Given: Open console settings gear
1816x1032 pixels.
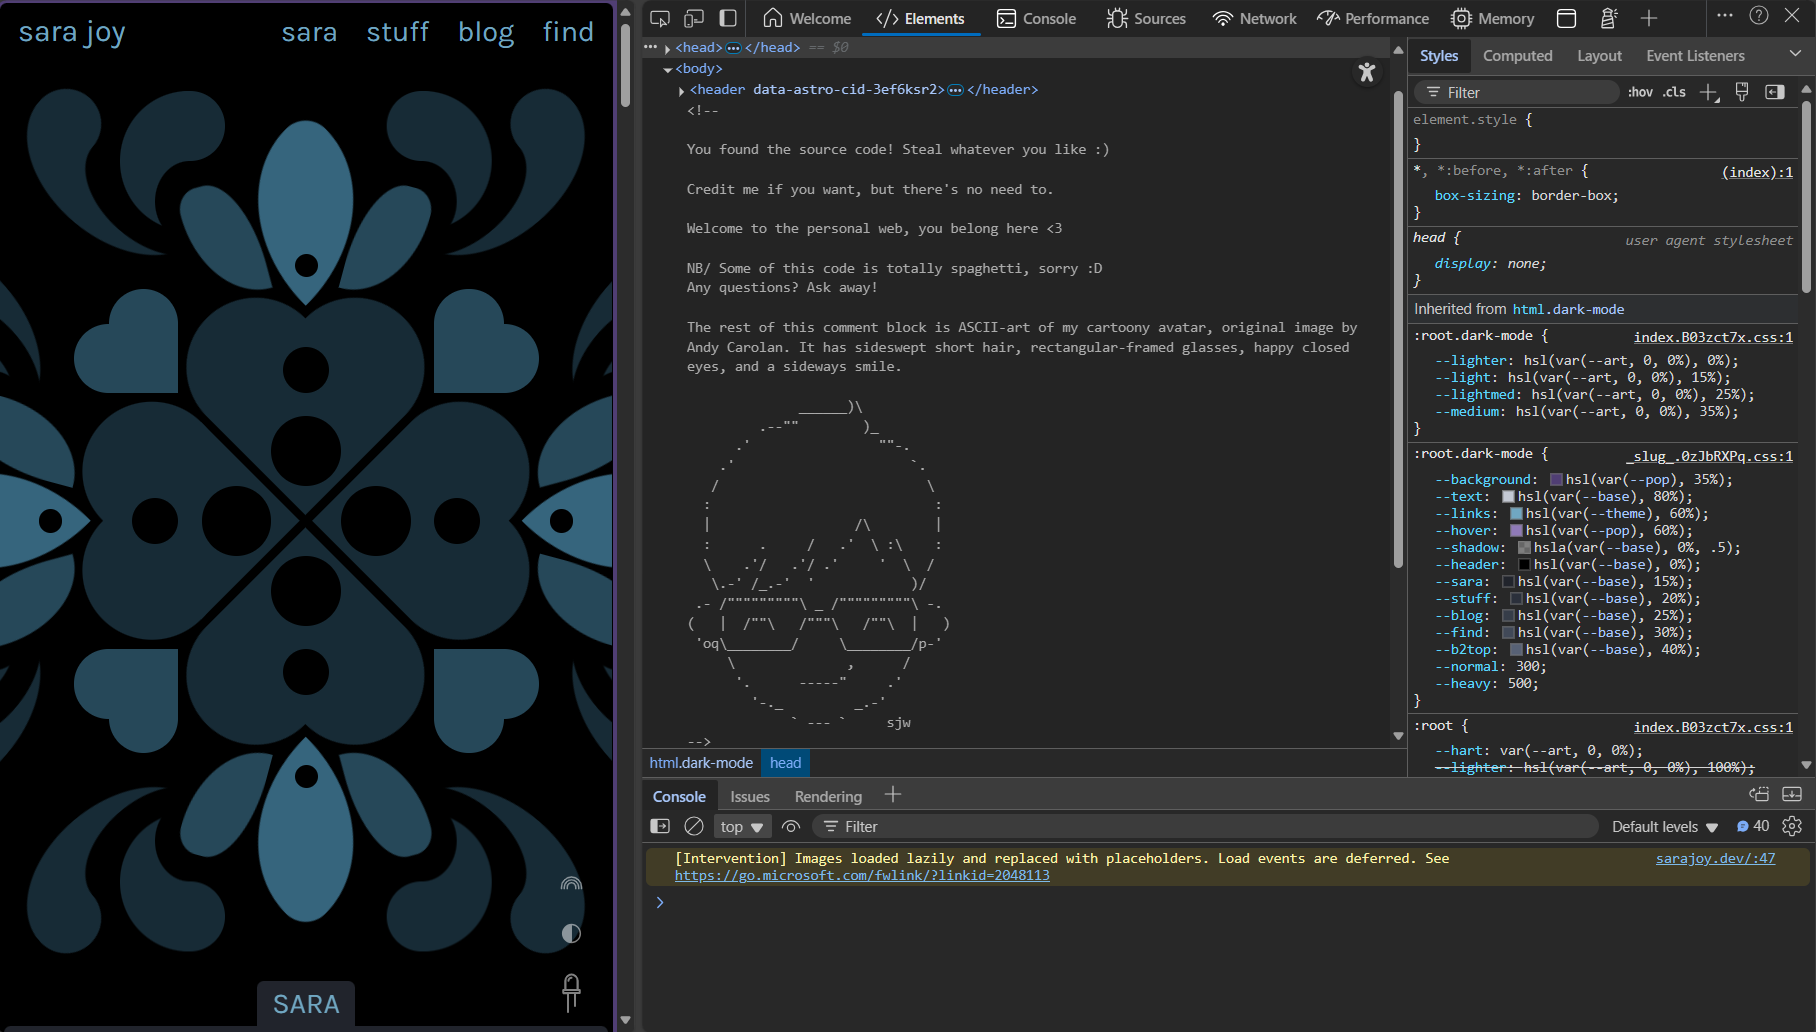Looking at the screenshot, I should coord(1792,826).
